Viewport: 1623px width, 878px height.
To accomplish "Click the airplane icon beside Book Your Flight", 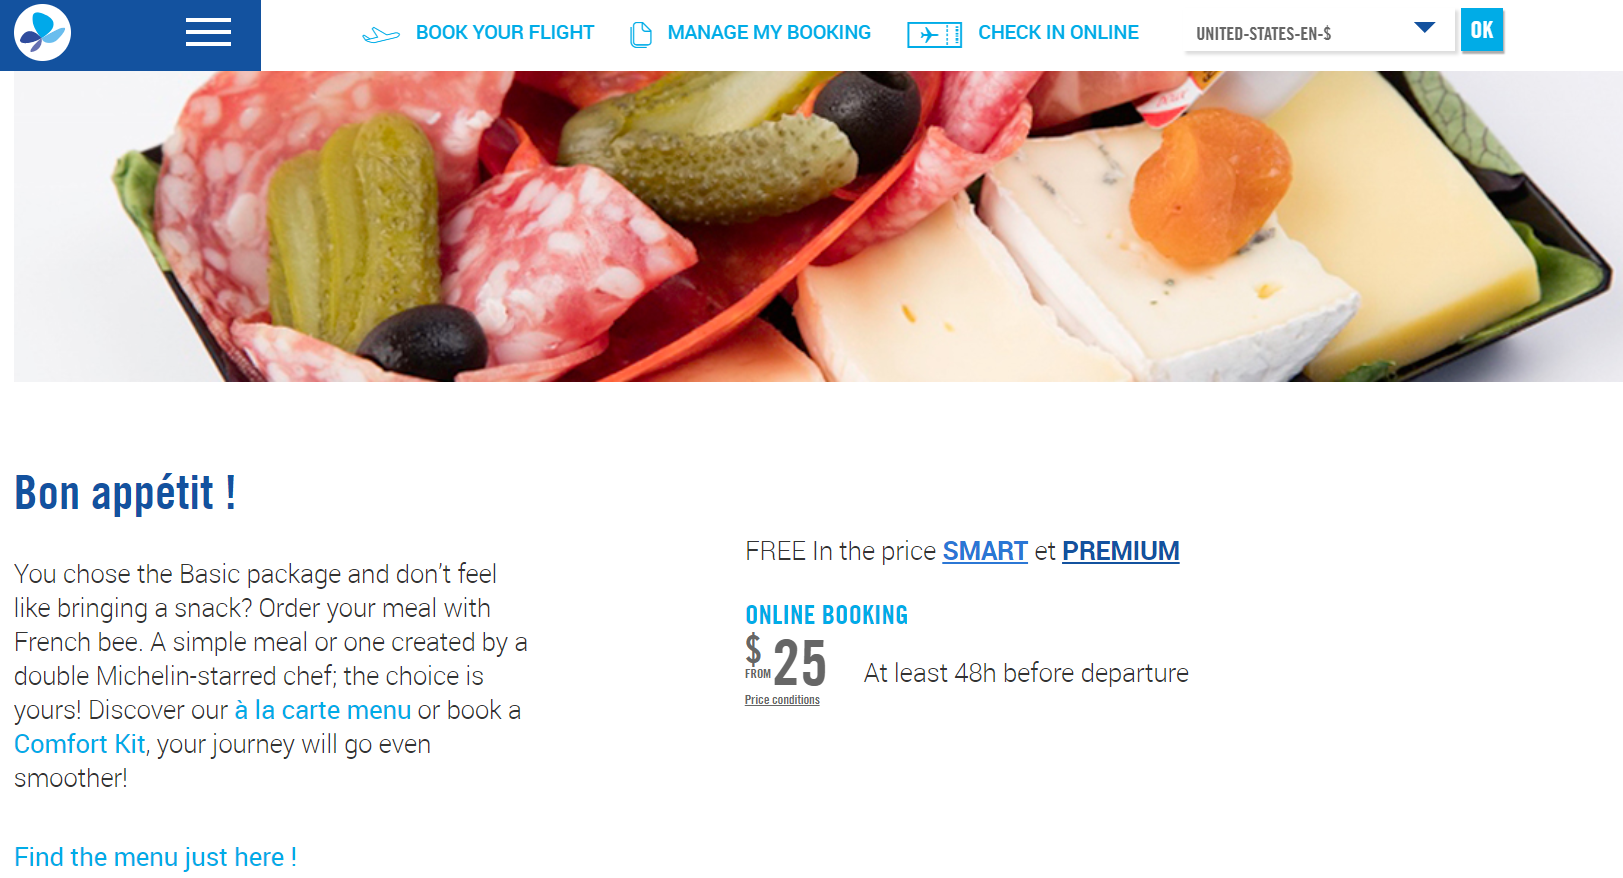I will click(x=380, y=35).
